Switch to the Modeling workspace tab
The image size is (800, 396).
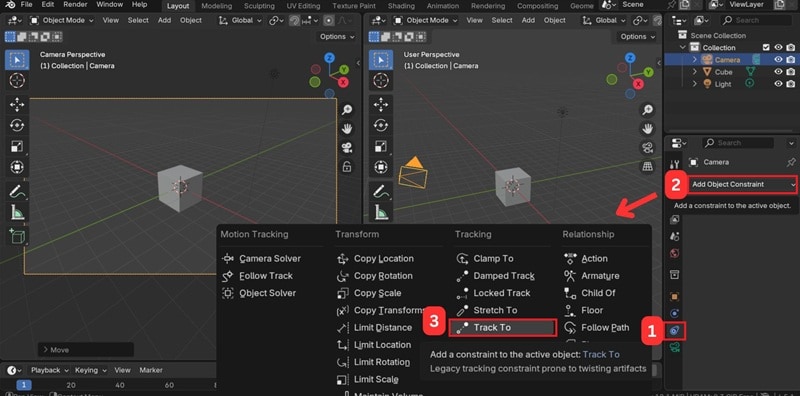pyautogui.click(x=216, y=6)
